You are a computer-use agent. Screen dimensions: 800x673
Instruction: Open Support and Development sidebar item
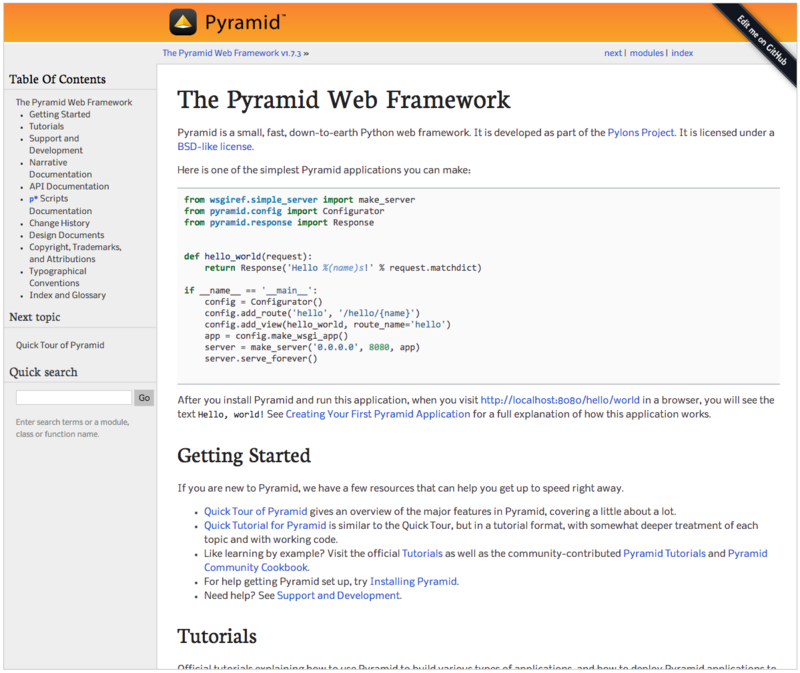pos(56,144)
